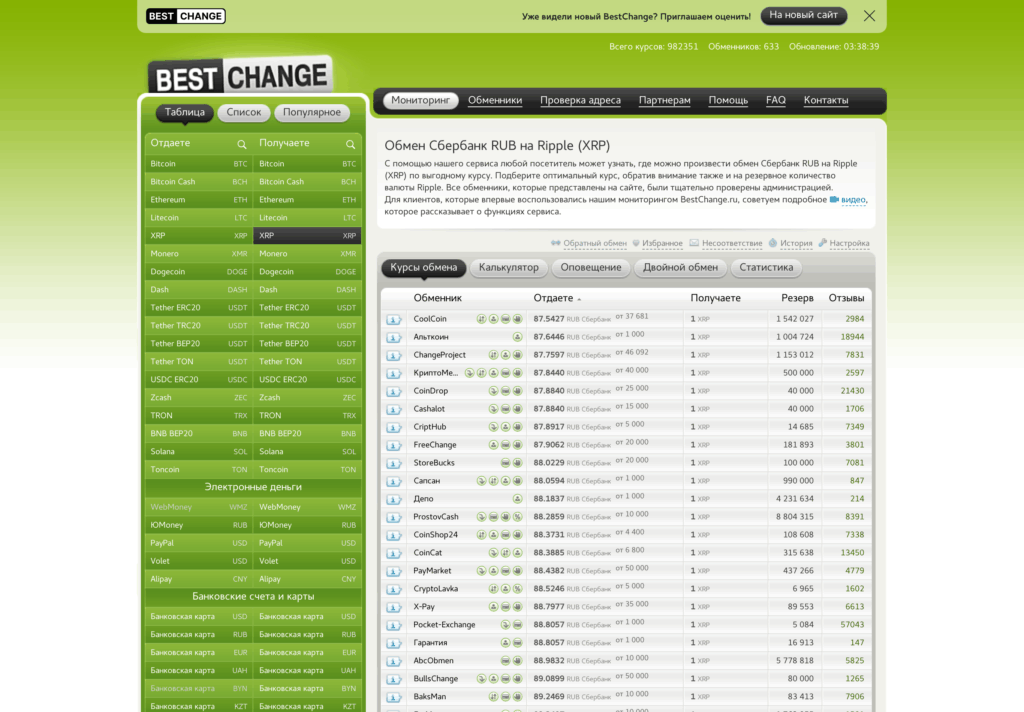Click the large BestChange logo

pos(240,76)
